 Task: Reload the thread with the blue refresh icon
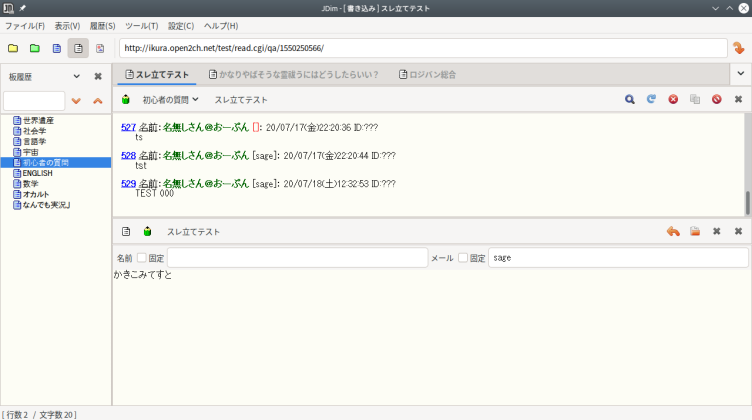tap(651, 100)
